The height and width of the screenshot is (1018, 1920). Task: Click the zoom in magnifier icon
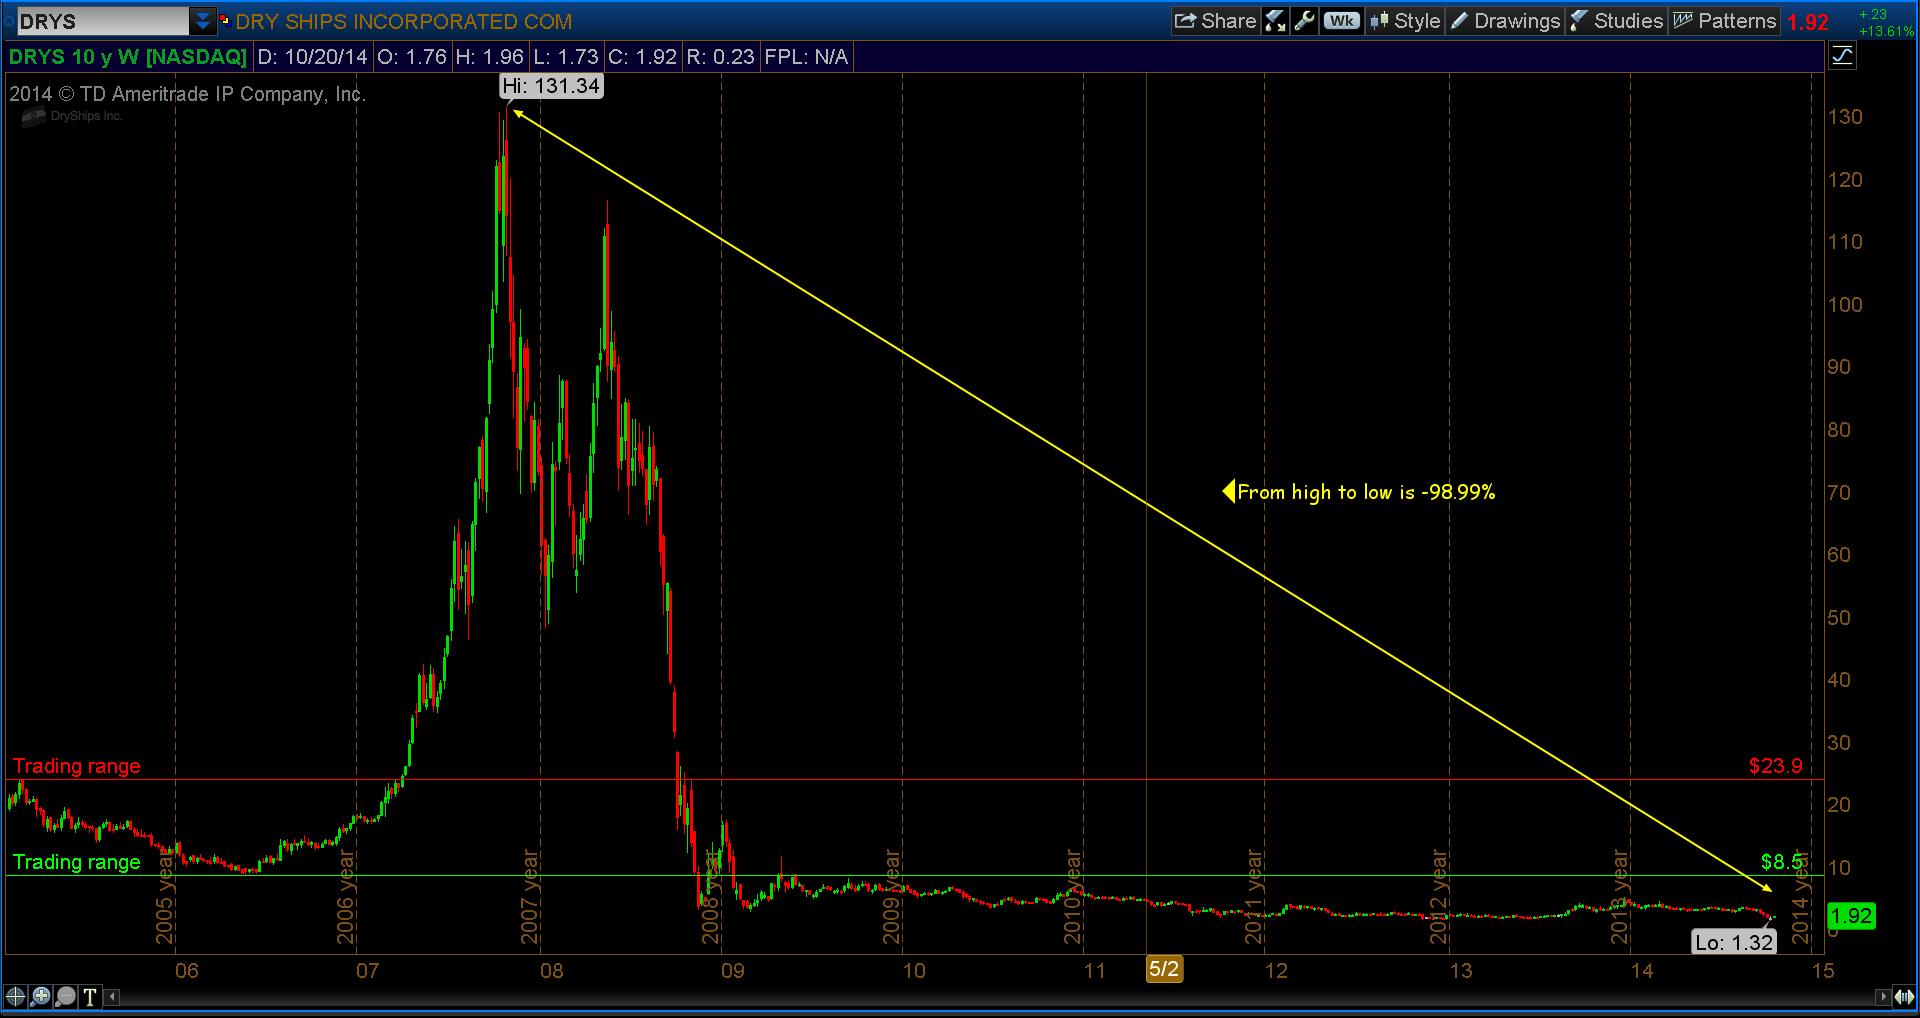click(x=40, y=996)
